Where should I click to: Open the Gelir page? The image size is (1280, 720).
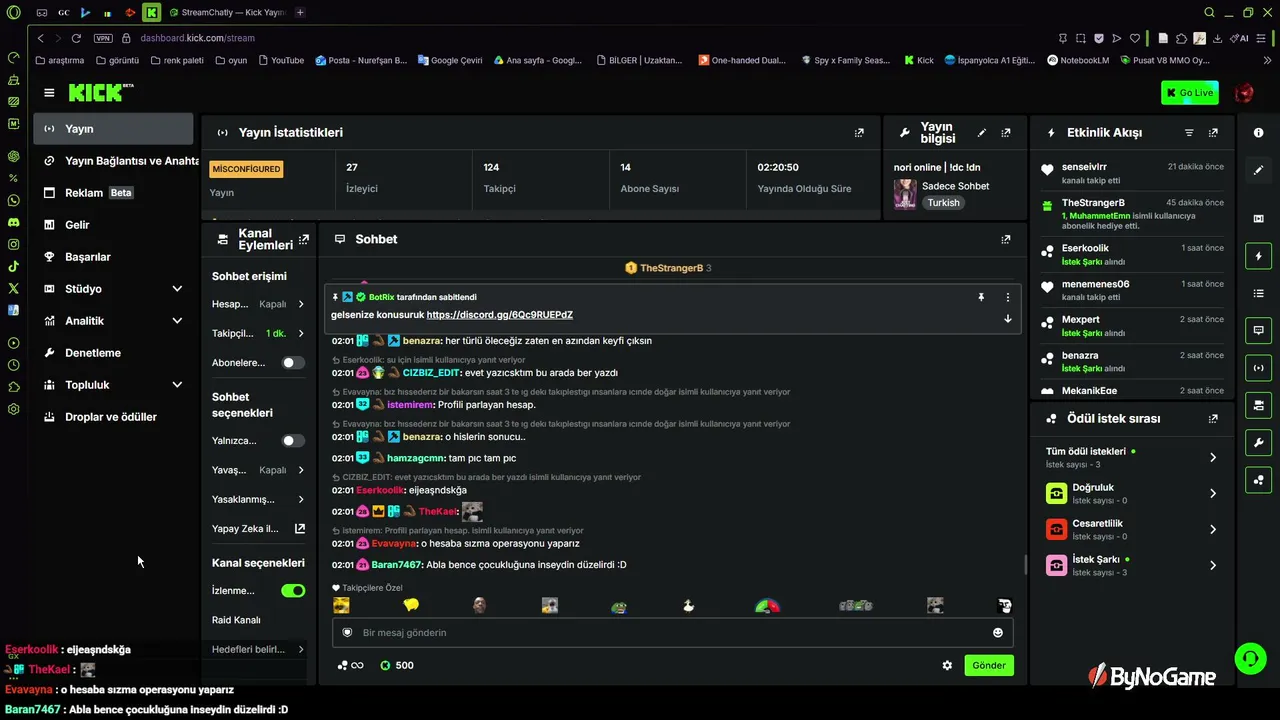113,225
